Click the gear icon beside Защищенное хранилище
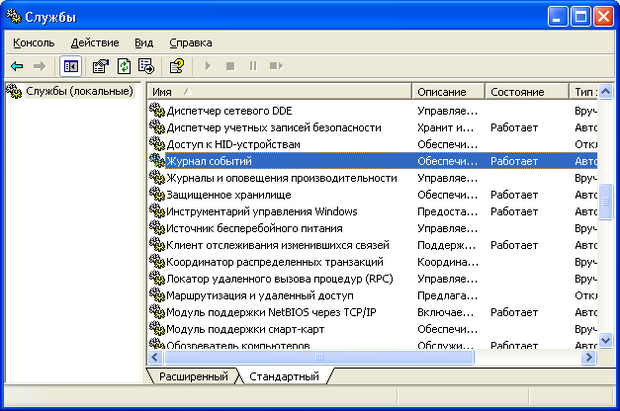The image size is (620, 411). pyautogui.click(x=156, y=195)
